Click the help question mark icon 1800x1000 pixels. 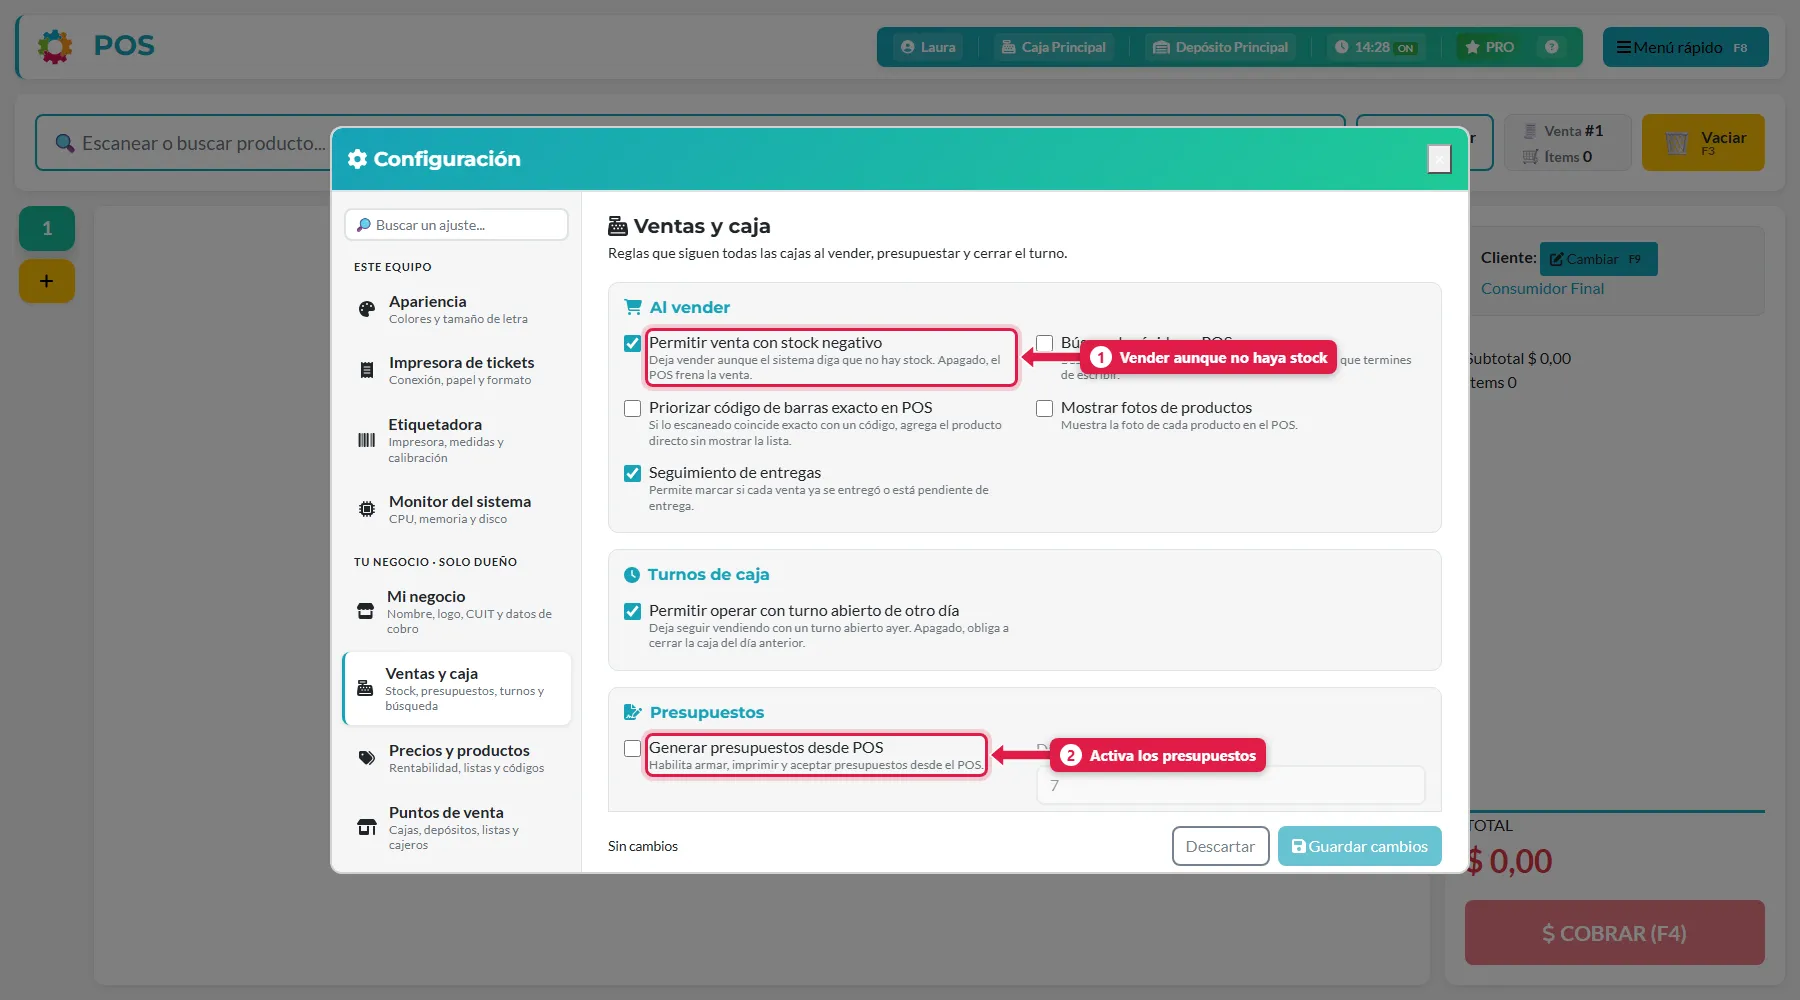pos(1551,47)
